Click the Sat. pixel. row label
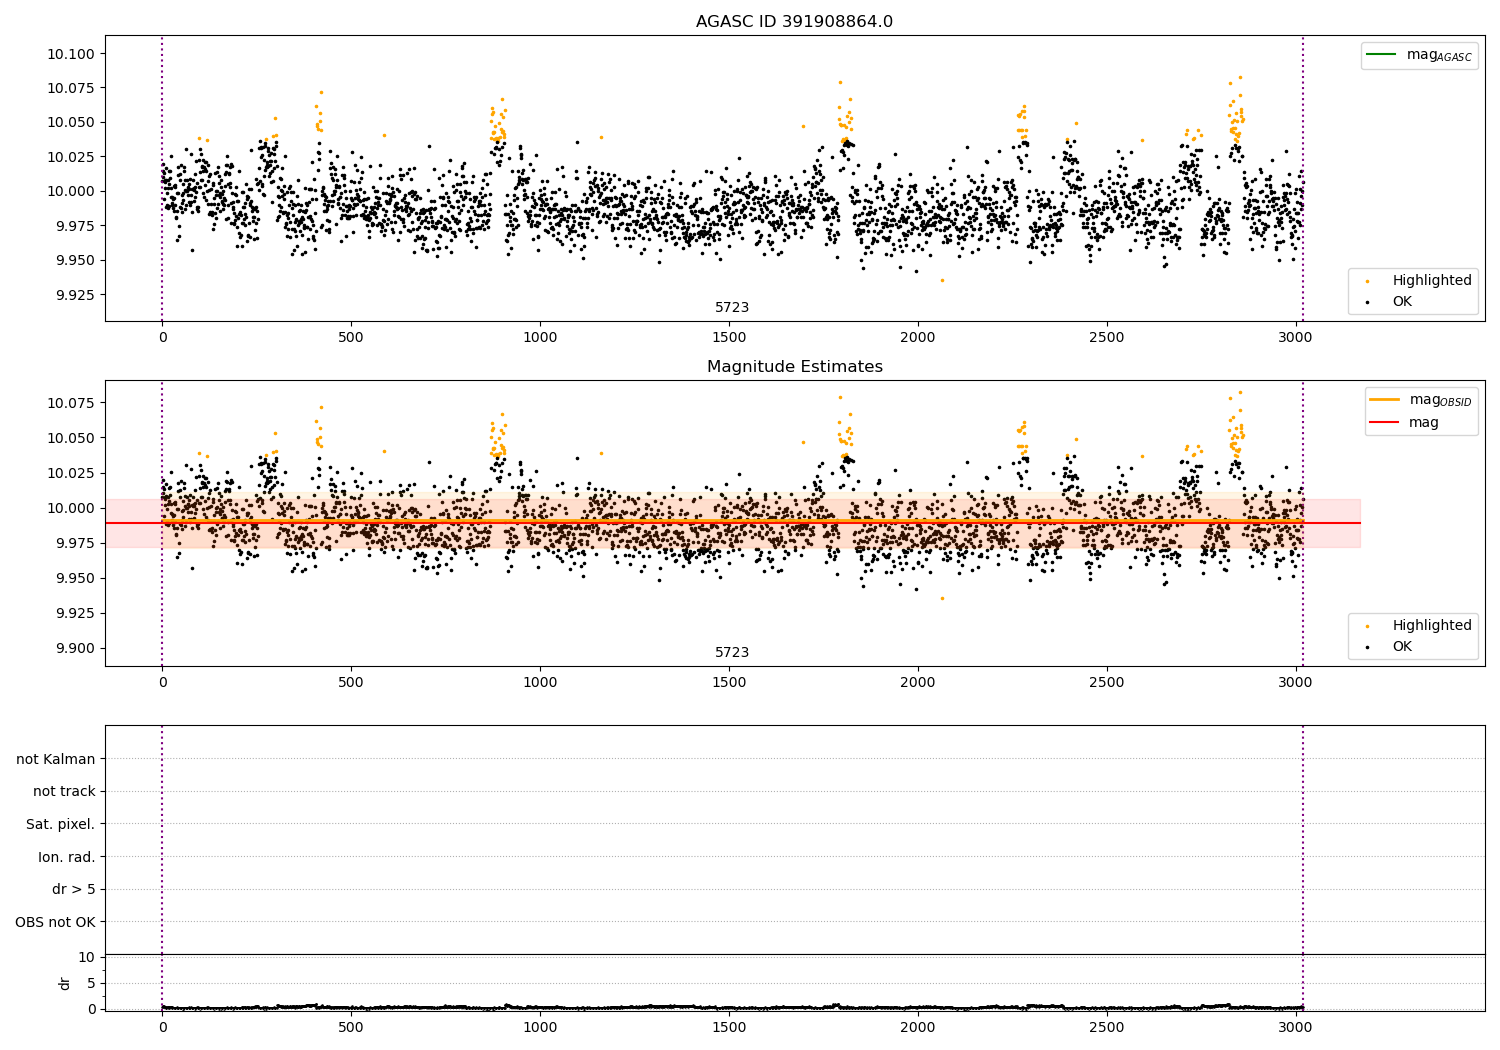 click(61, 824)
